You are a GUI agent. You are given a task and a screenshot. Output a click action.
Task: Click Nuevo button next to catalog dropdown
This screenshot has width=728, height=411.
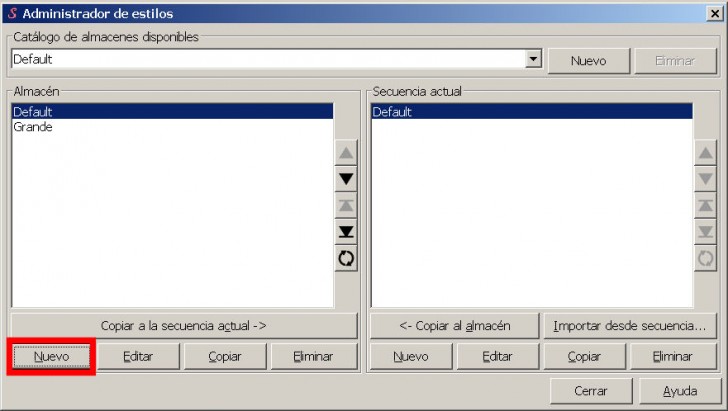(589, 60)
